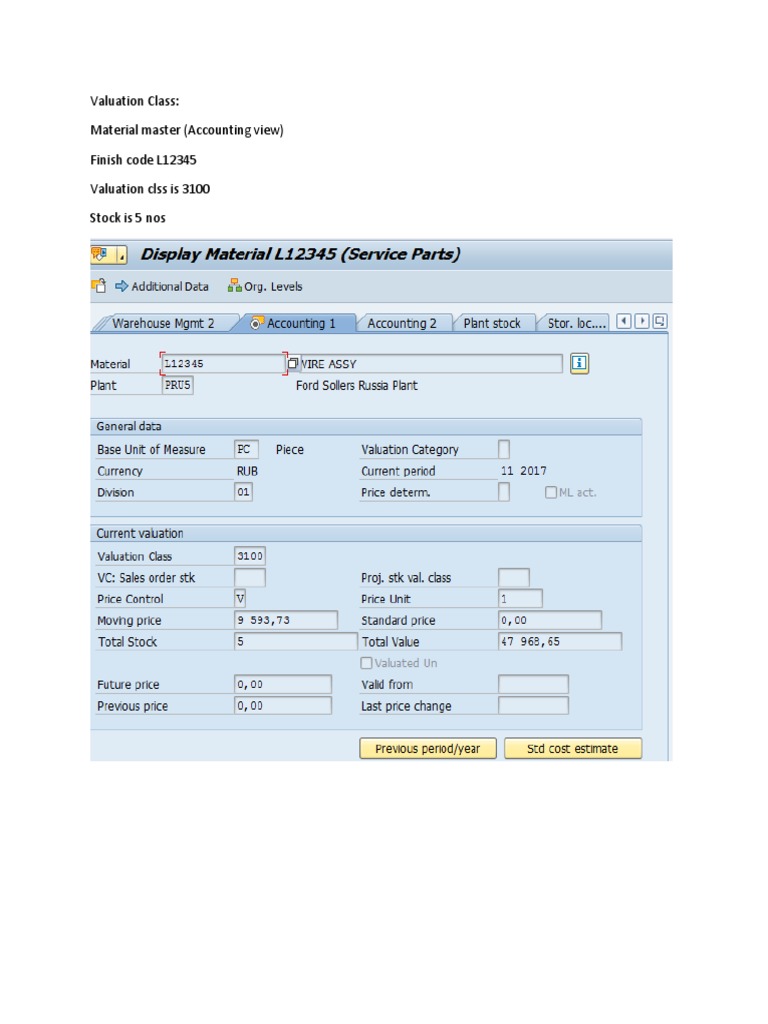Toggle the Valuated Un checkbox
The height and width of the screenshot is (1024, 768).
(366, 663)
